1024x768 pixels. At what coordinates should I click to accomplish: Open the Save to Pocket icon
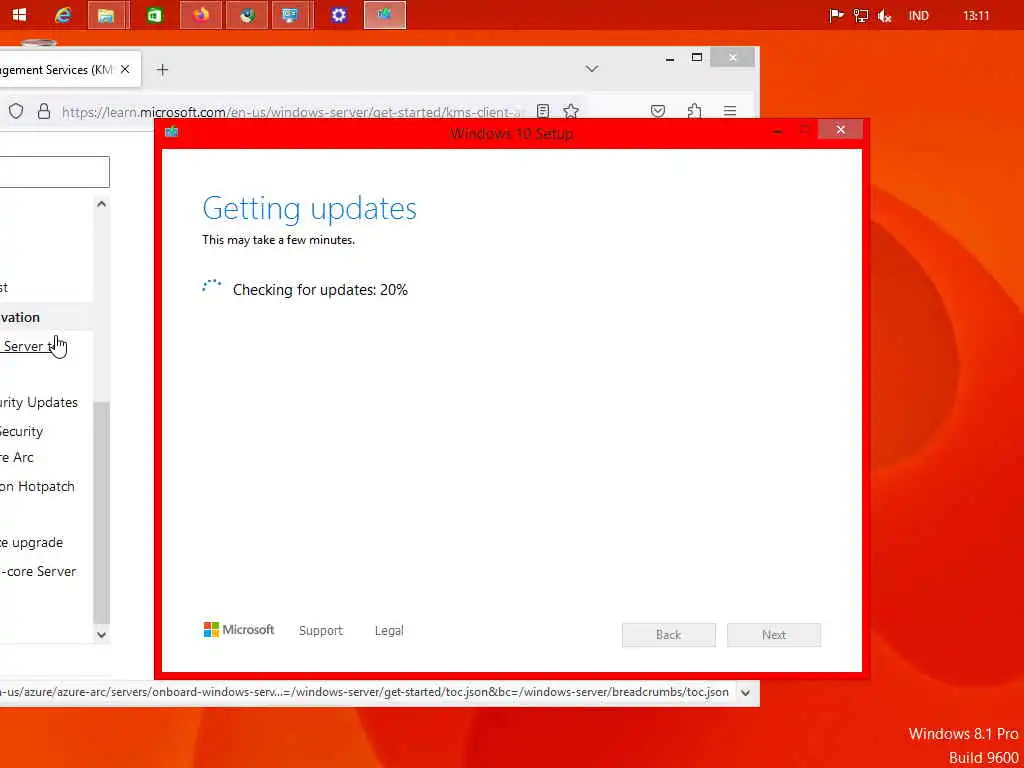pyautogui.click(x=658, y=112)
